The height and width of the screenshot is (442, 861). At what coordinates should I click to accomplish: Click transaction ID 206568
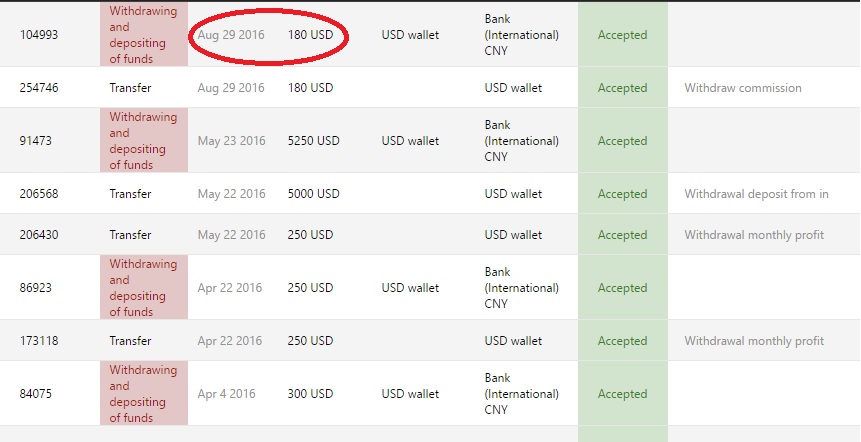click(x=39, y=194)
